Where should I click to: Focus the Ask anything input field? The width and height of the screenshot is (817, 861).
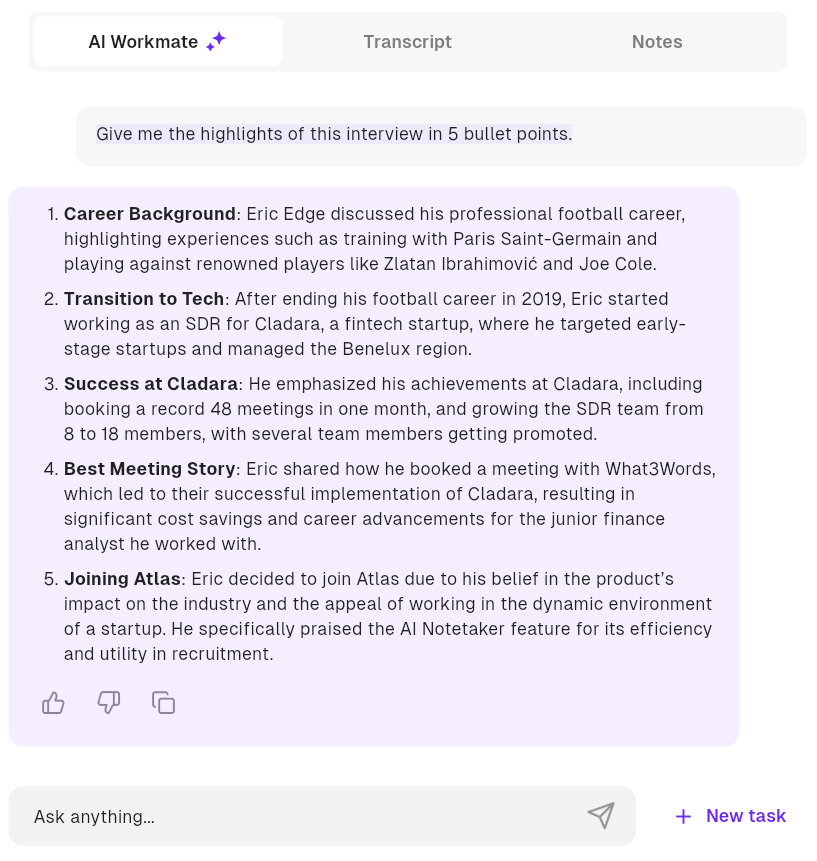(300, 816)
